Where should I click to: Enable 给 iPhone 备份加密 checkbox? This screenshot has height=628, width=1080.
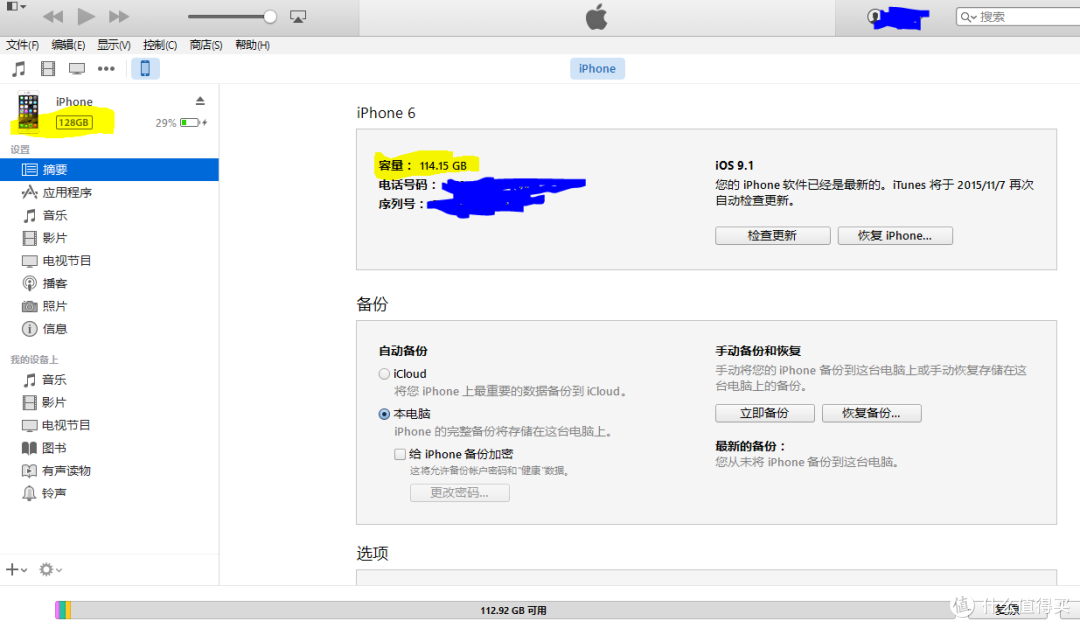click(399, 454)
